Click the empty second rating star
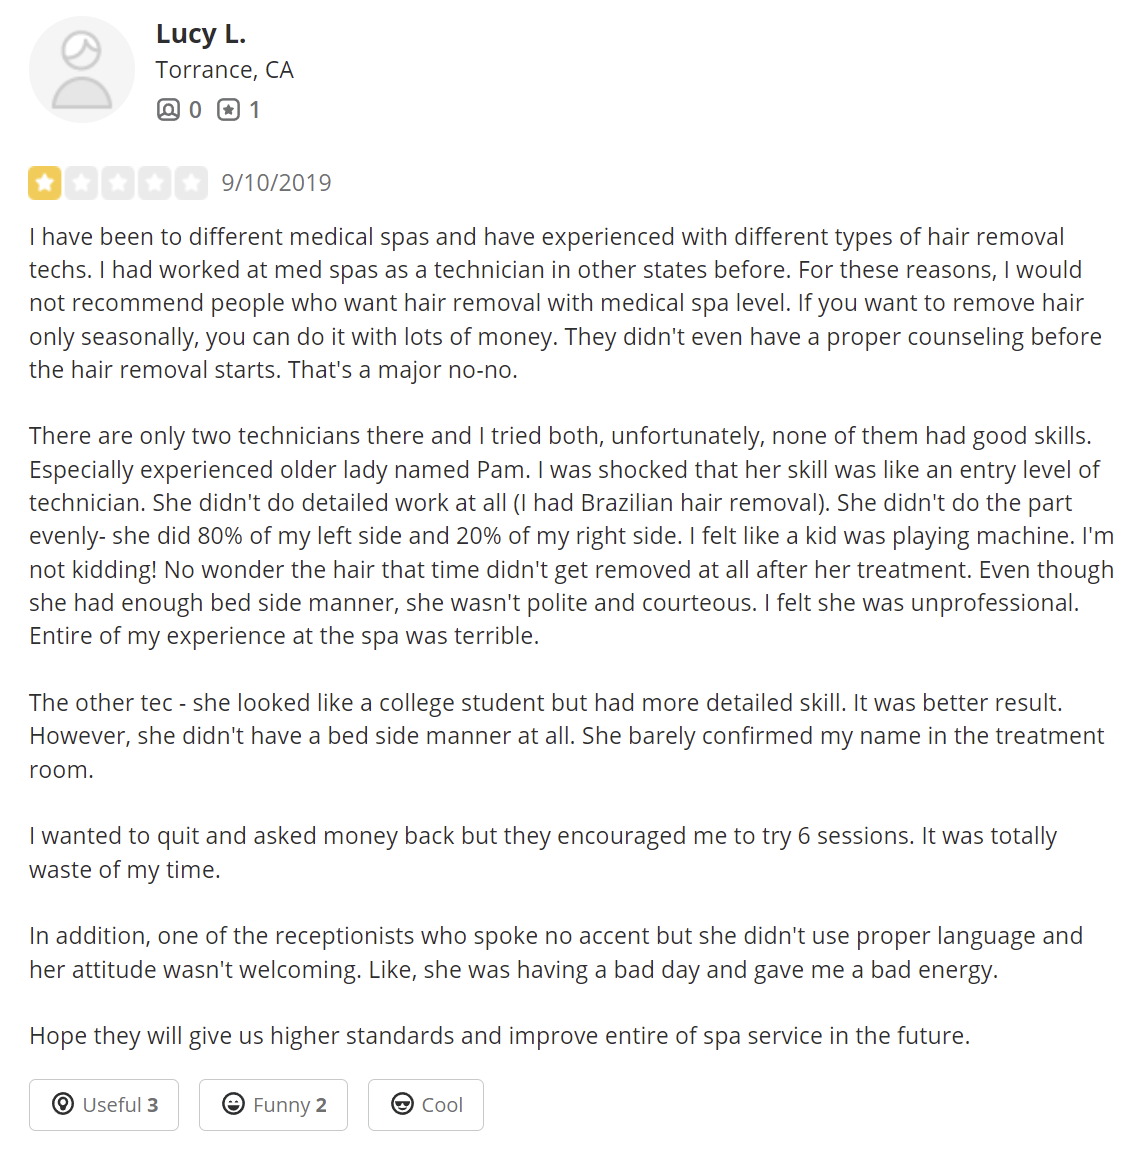The width and height of the screenshot is (1128, 1158). coord(81,182)
